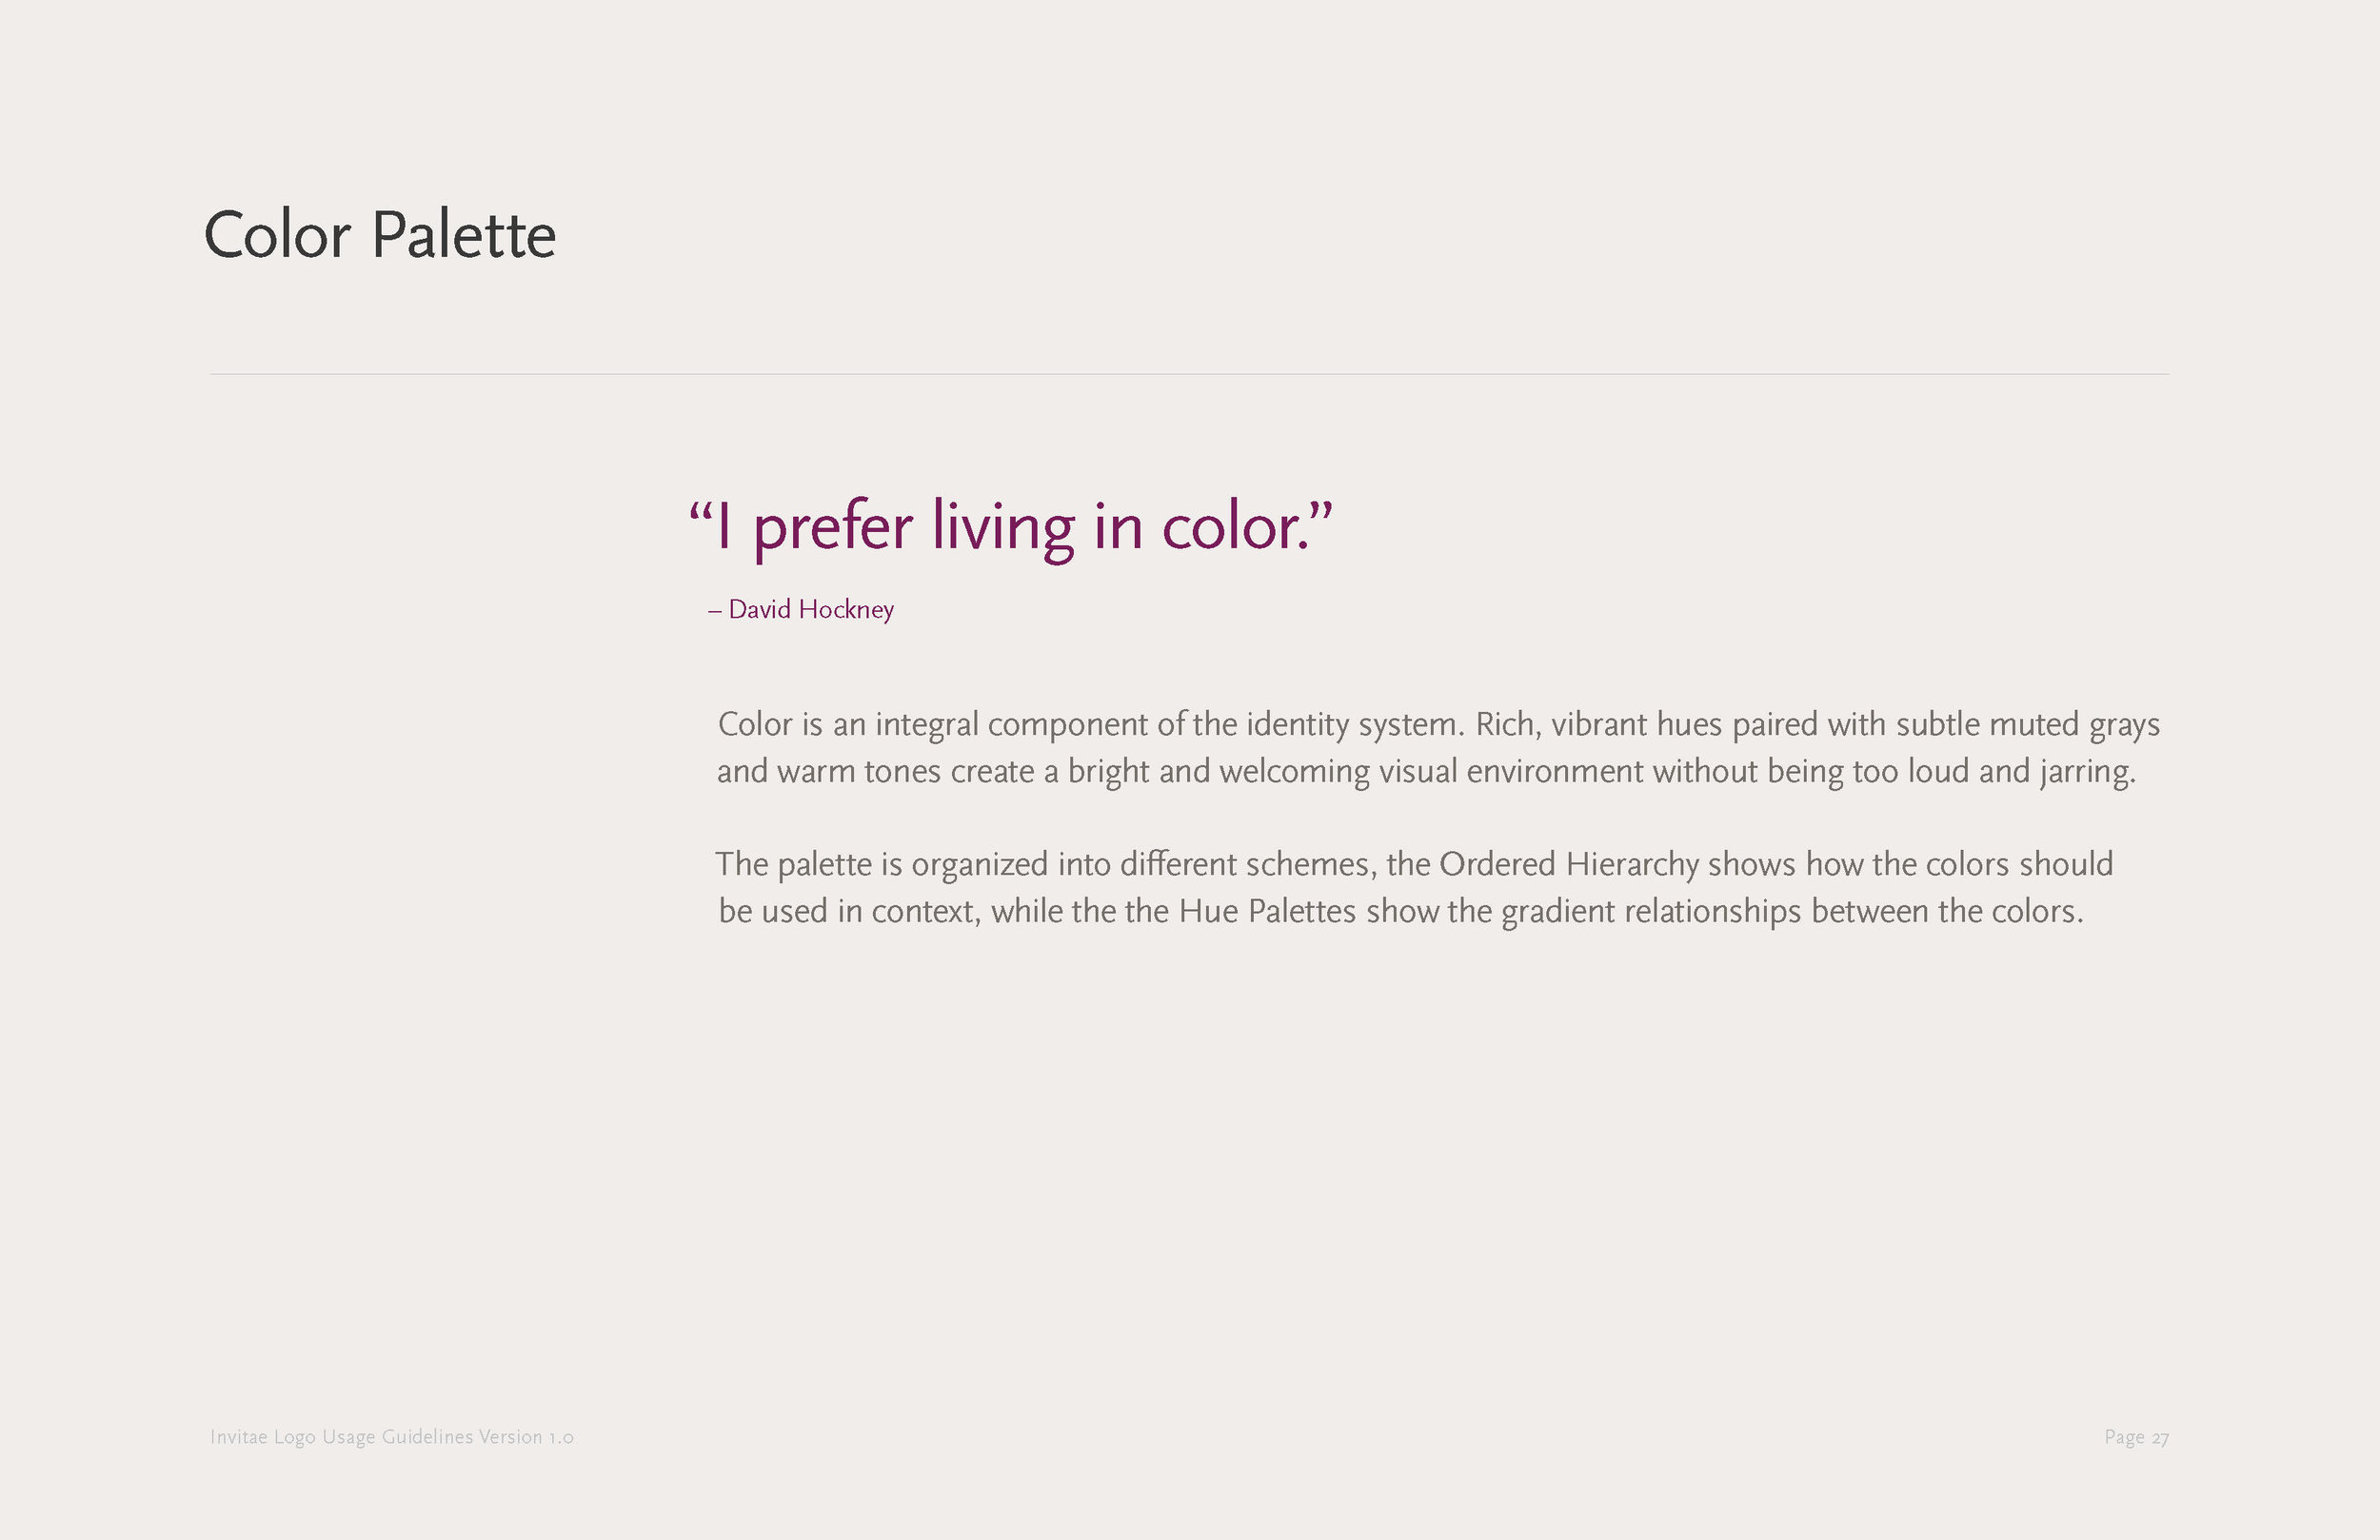
Task: Click the quote "I prefer living in color."
Action: coord(1011,527)
